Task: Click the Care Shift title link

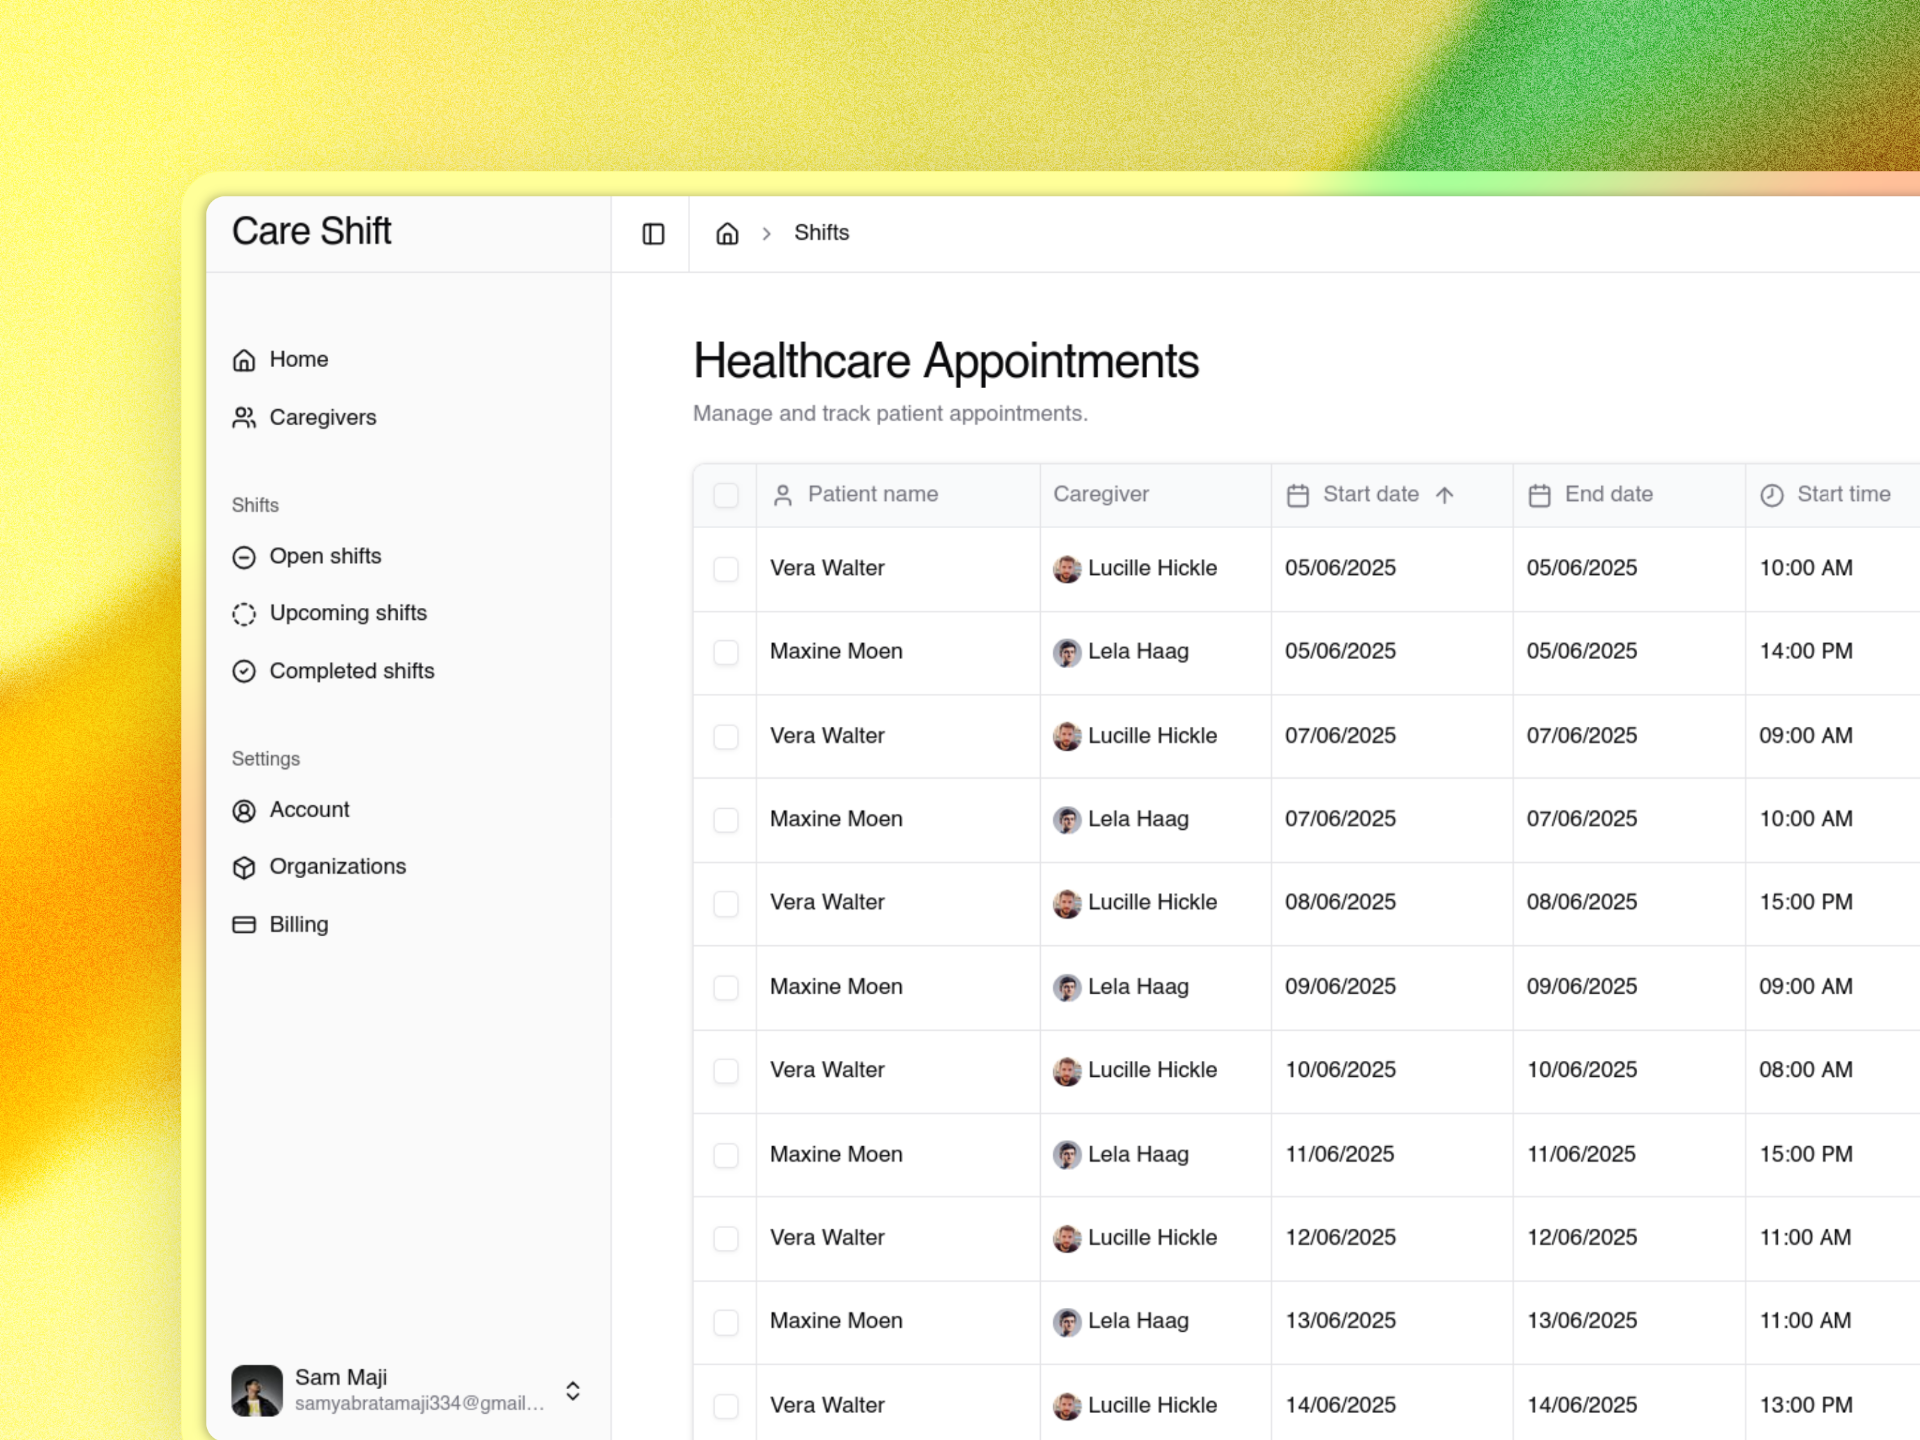Action: 311,231
